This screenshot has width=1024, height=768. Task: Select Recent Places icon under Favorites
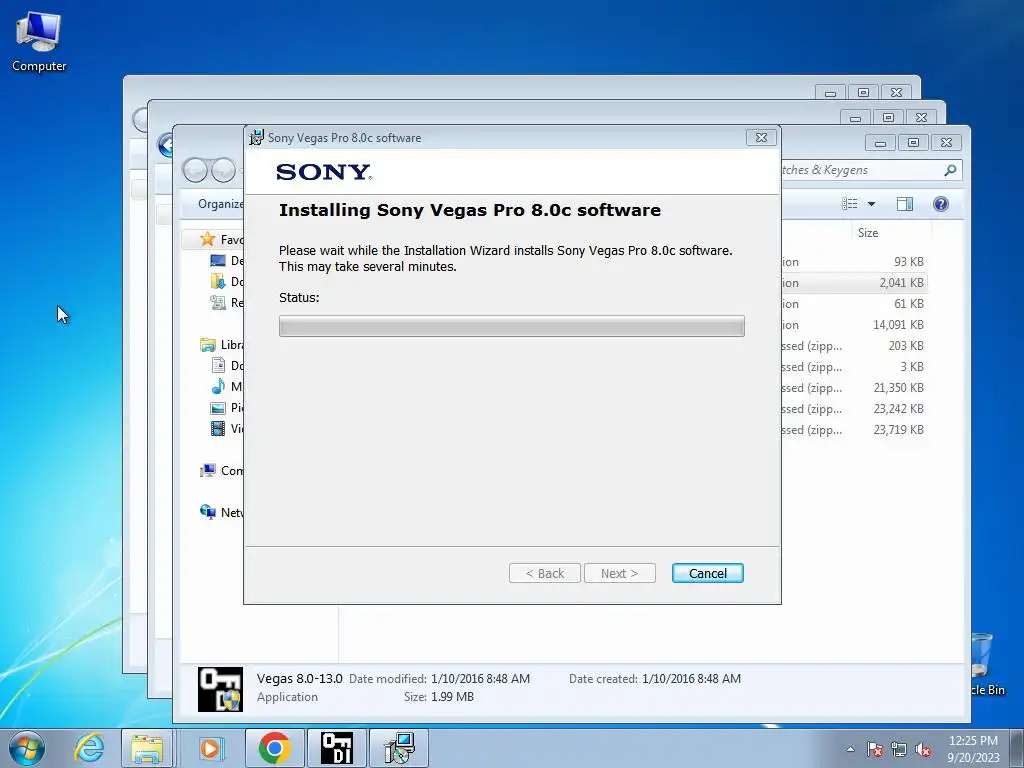tap(217, 302)
